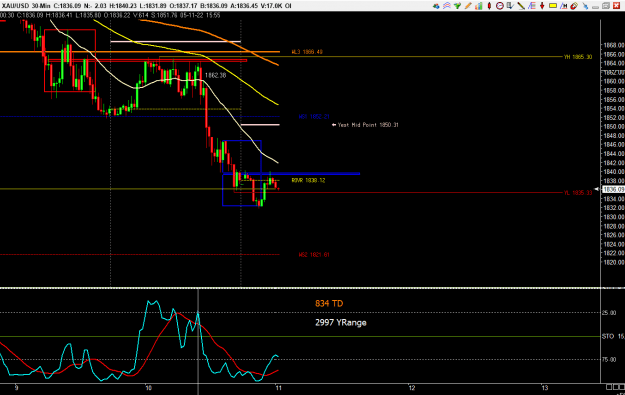Click the MS2 1821.61 level label

click(x=314, y=254)
